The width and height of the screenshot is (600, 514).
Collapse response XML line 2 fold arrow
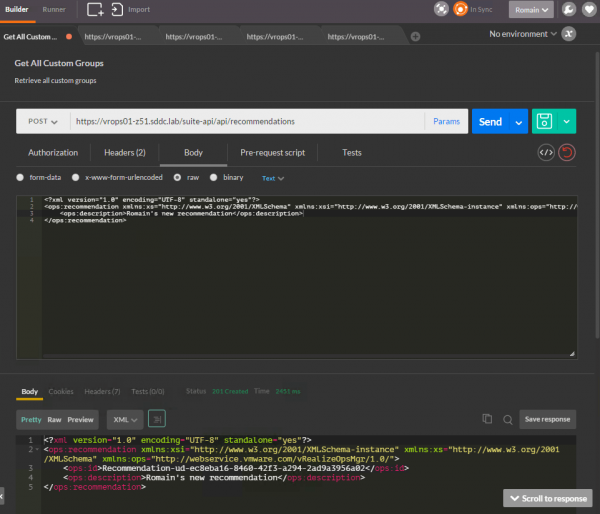[37, 449]
